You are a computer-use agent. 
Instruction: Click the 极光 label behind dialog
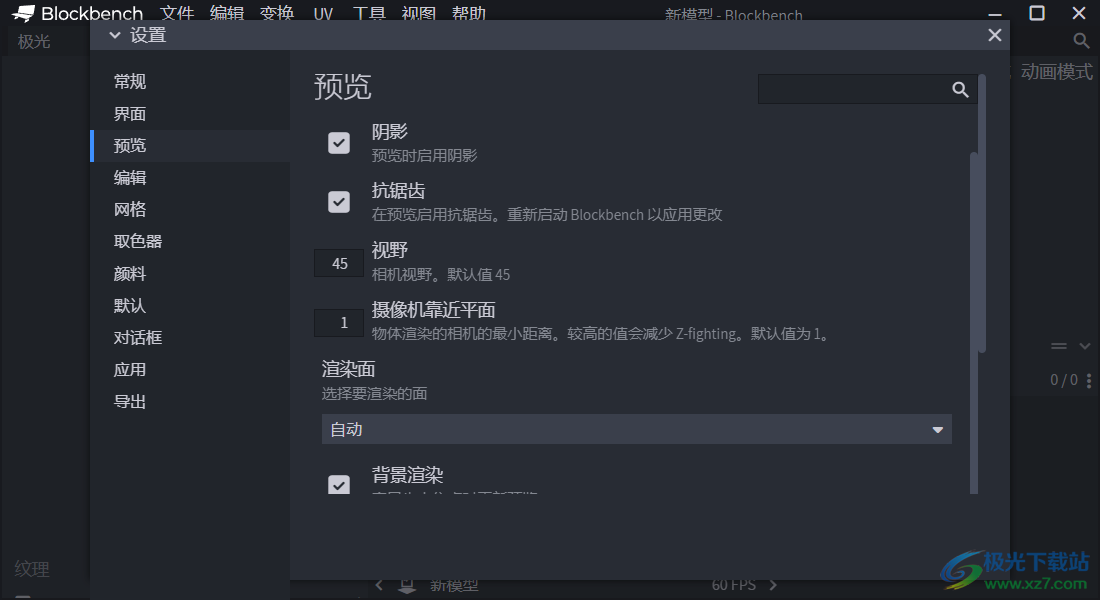[34, 41]
